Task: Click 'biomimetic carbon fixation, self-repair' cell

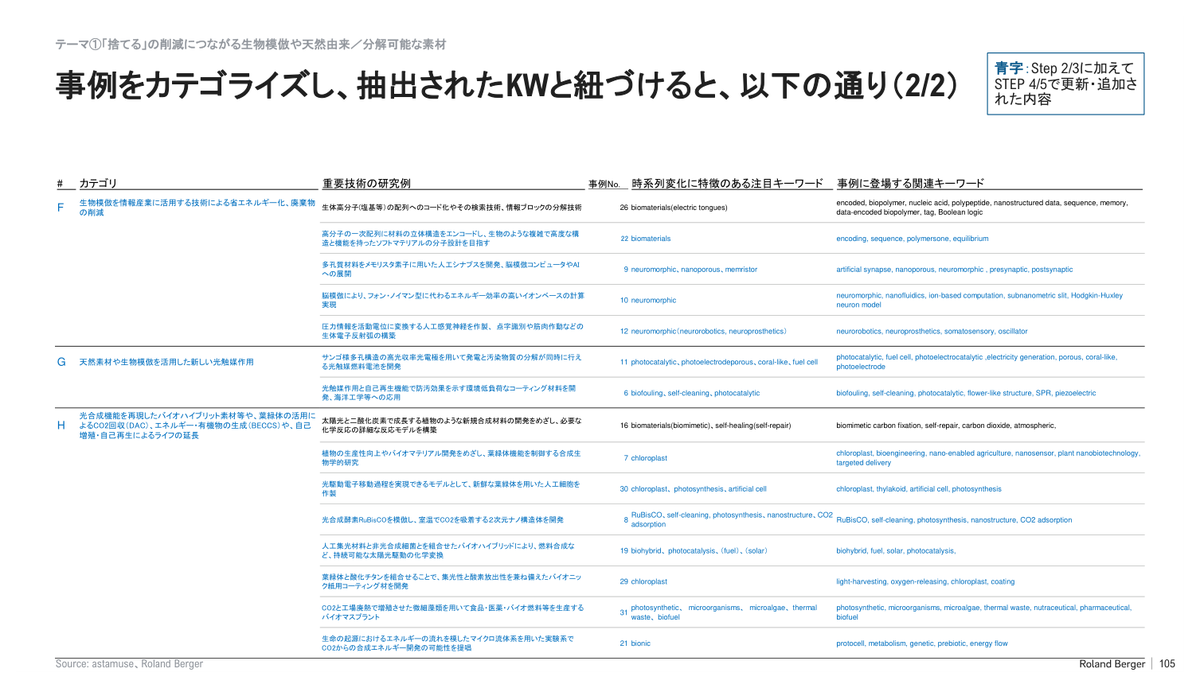Action: coord(946,425)
